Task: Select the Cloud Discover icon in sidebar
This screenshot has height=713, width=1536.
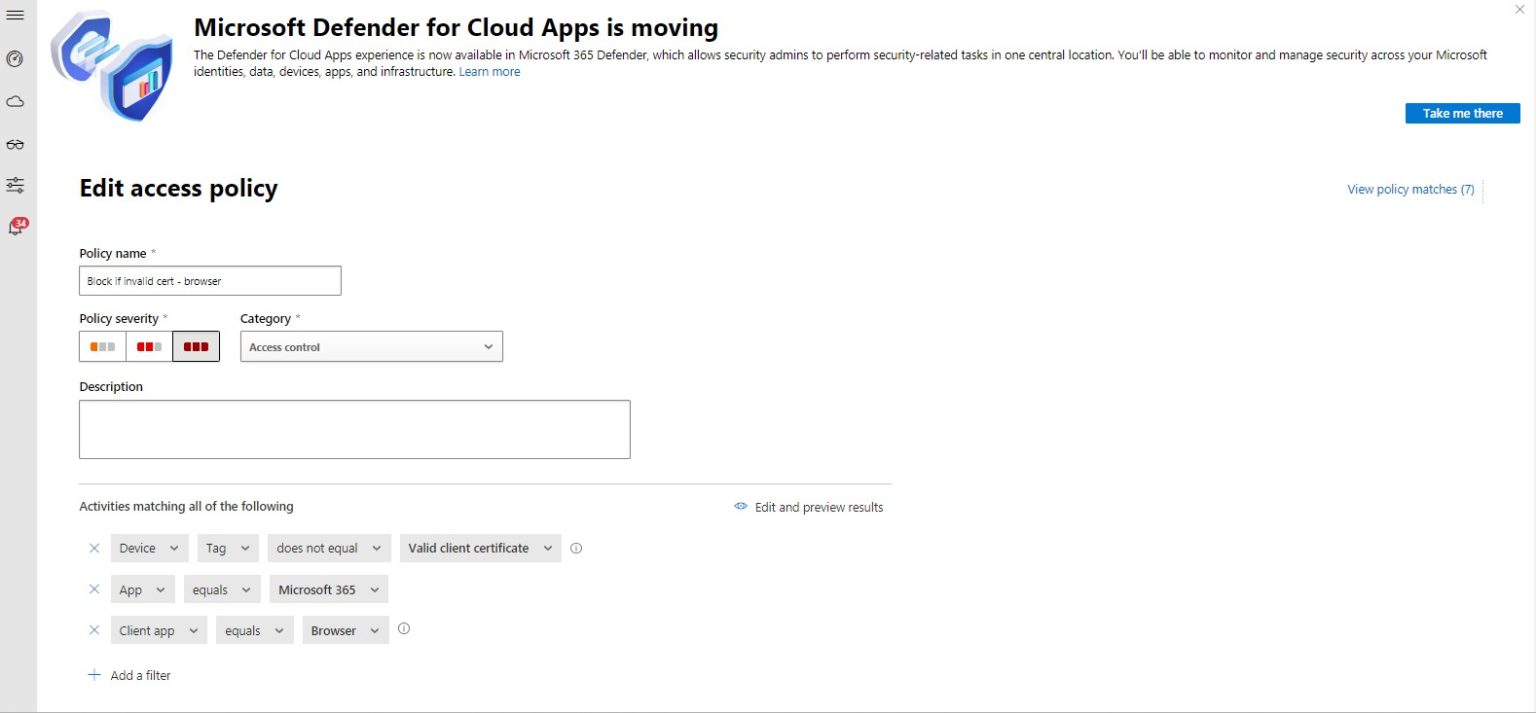Action: point(14,100)
